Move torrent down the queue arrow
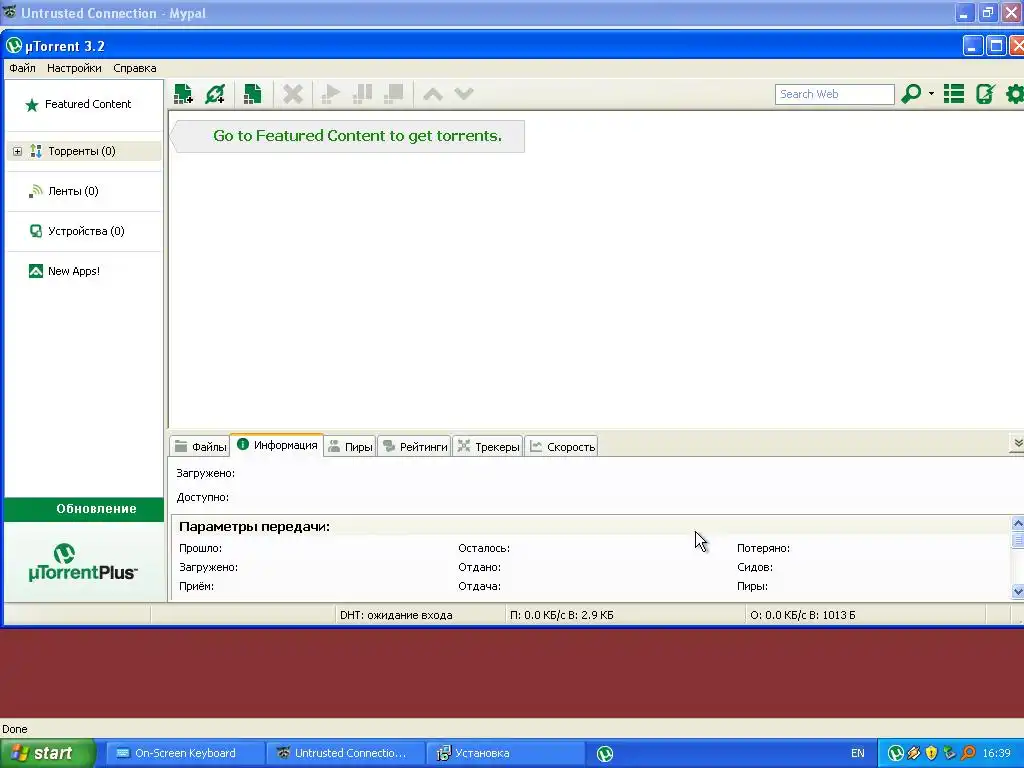The image size is (1024, 768). pos(464,94)
